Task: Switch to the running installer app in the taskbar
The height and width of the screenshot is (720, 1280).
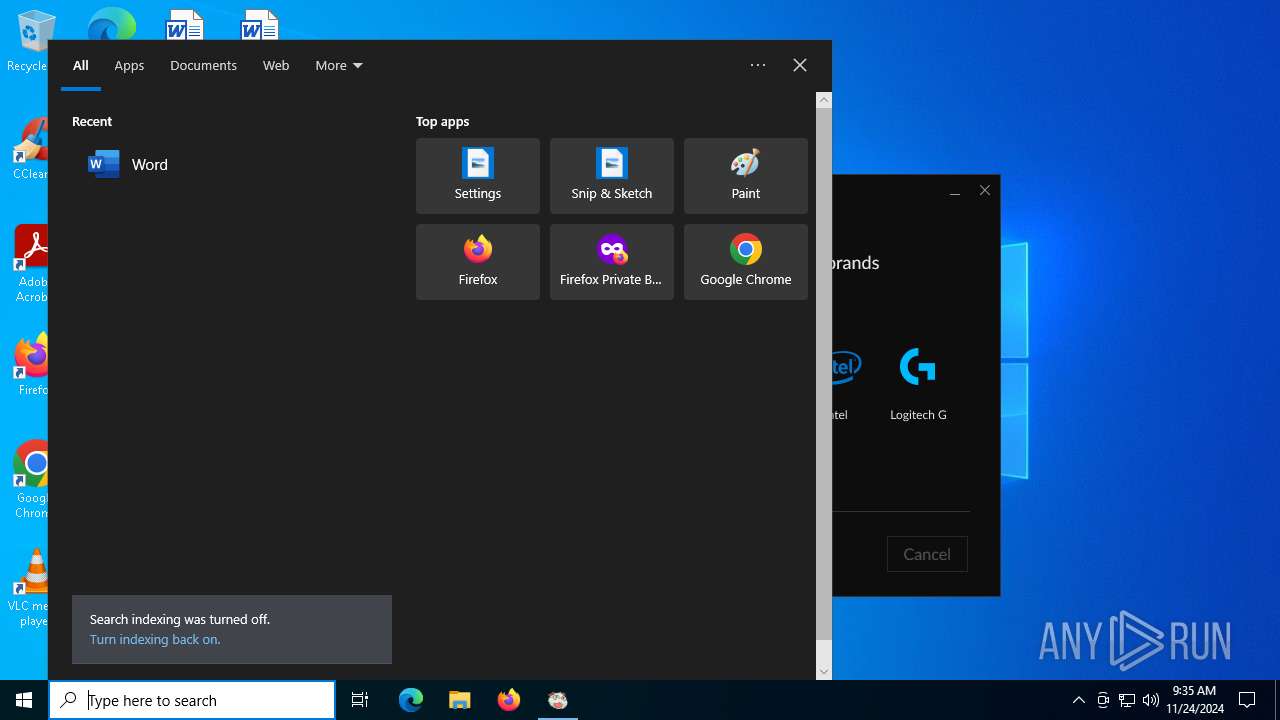Action: pyautogui.click(x=558, y=700)
